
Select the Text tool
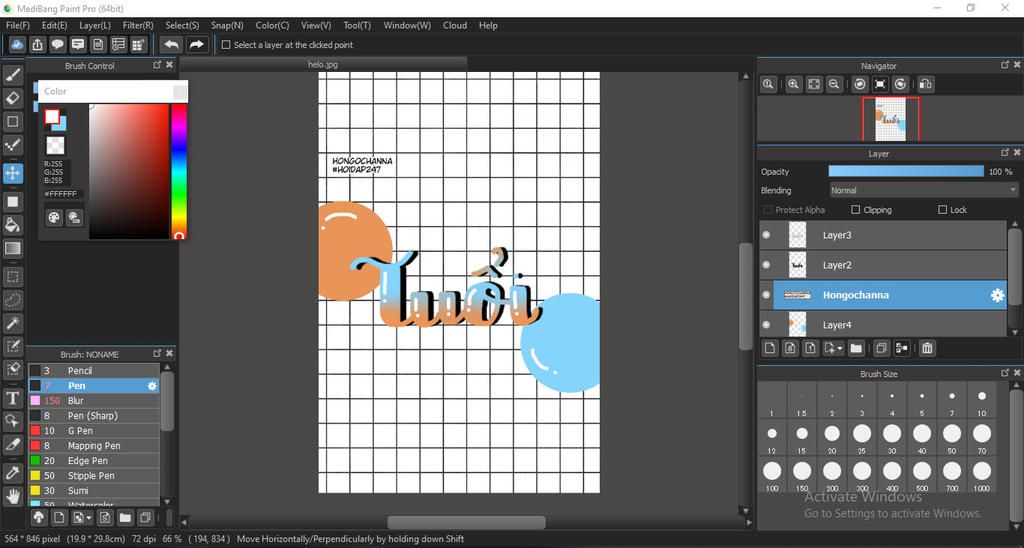tap(12, 398)
